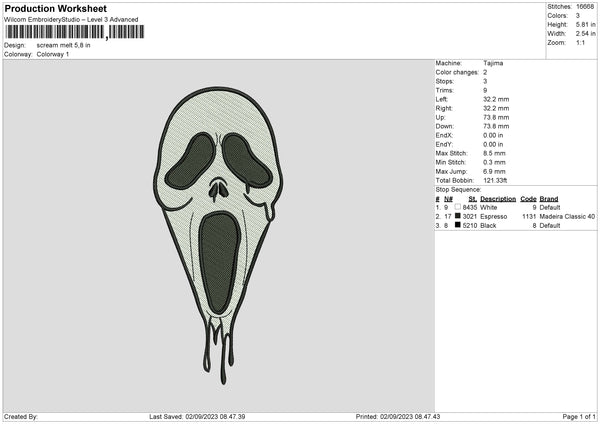
Task: Click the 'Page 1 of 1' footer text
Action: click(x=579, y=417)
